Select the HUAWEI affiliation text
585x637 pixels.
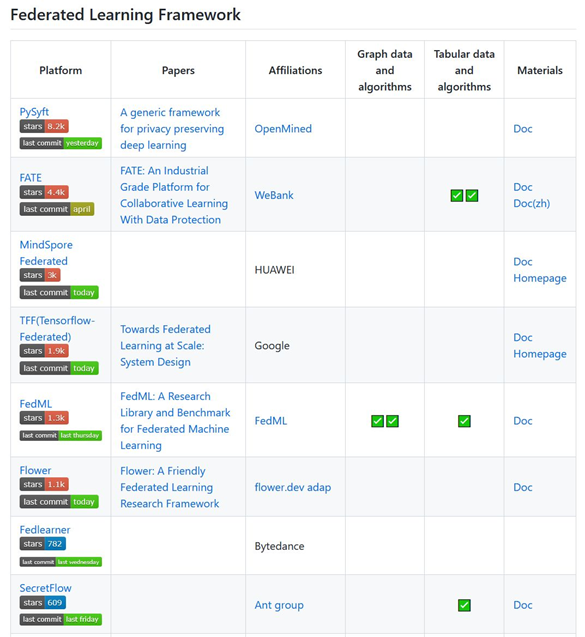pos(274,270)
